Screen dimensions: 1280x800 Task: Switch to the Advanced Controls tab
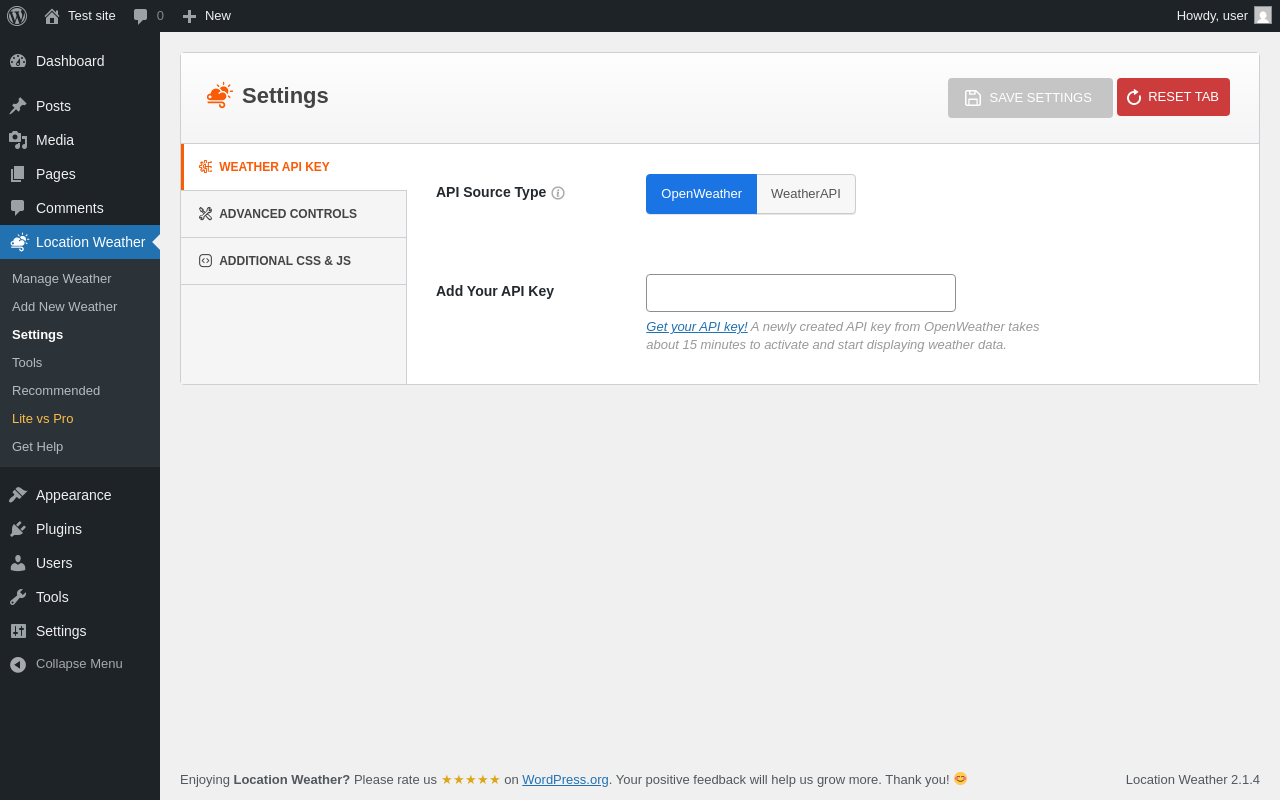coord(288,214)
